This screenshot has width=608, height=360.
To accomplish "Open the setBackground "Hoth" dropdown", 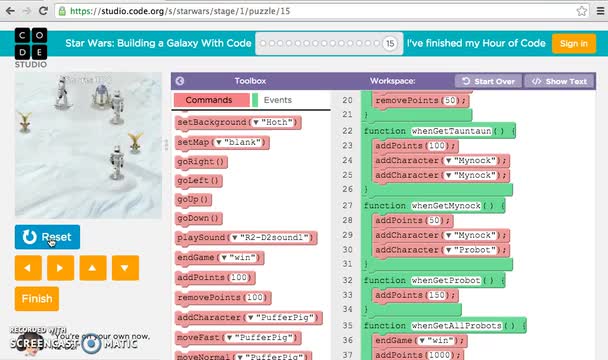I will point(274,123).
